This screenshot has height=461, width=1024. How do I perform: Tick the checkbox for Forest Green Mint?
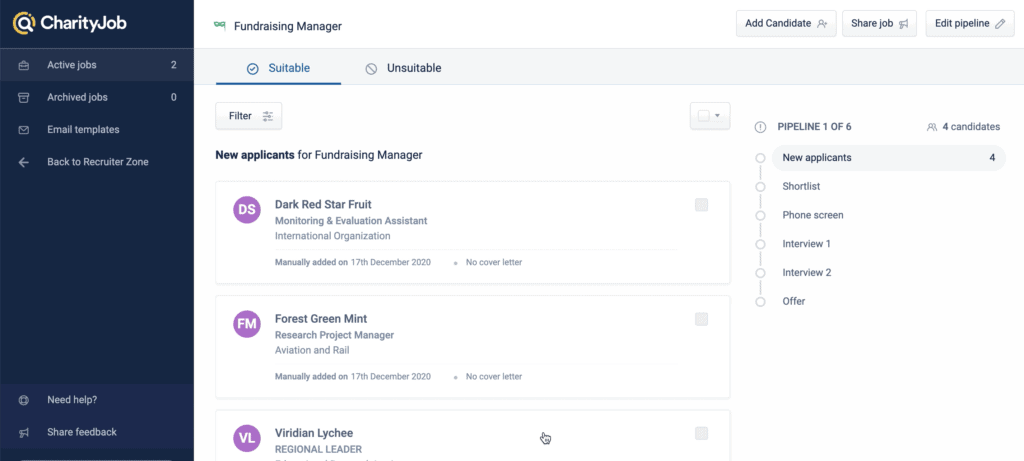[x=701, y=319]
